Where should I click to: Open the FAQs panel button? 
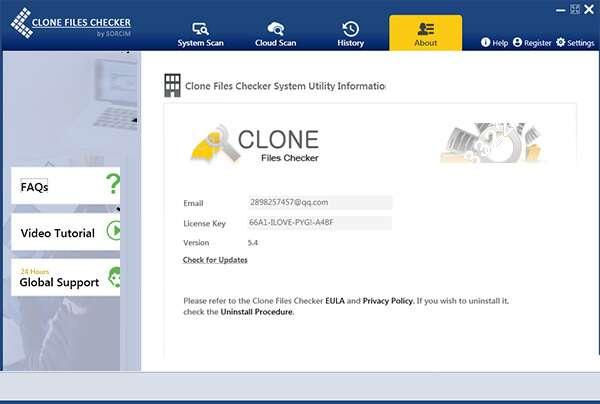65,186
